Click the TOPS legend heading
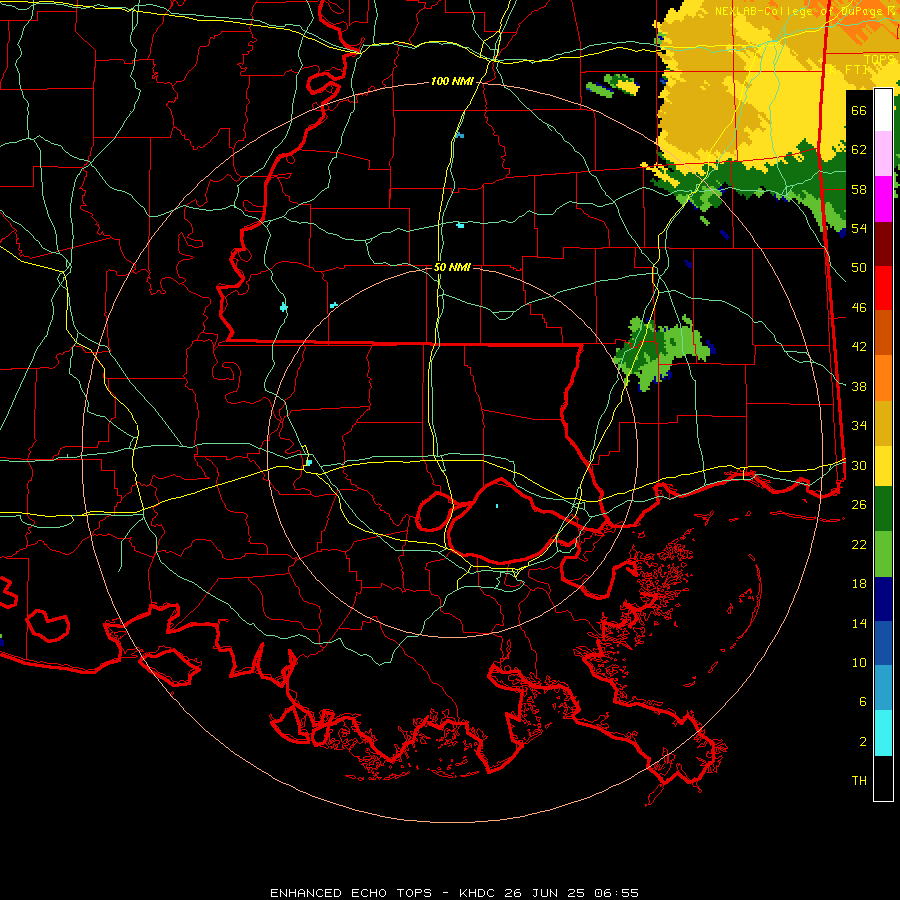The image size is (900, 900). (x=878, y=59)
